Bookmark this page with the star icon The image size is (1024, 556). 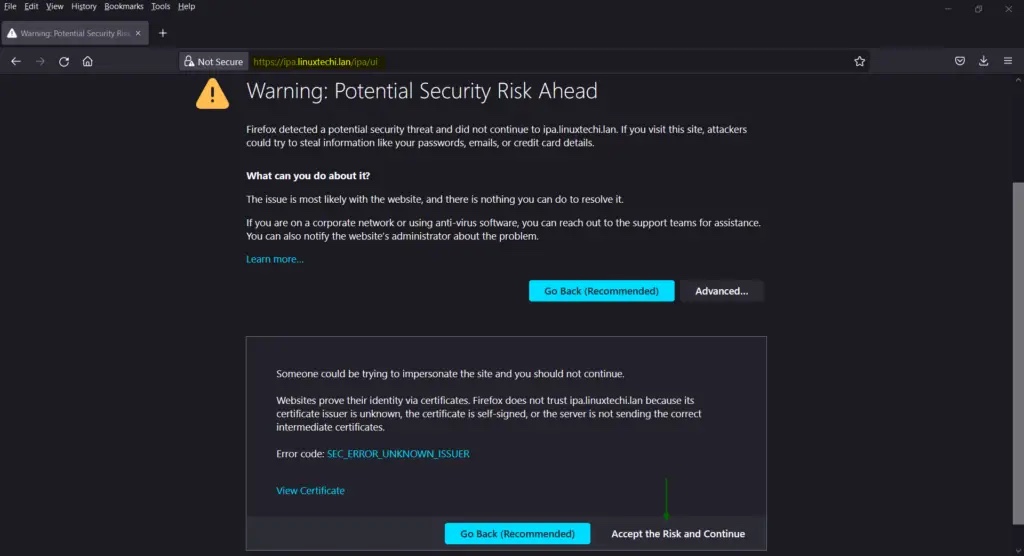pos(859,61)
